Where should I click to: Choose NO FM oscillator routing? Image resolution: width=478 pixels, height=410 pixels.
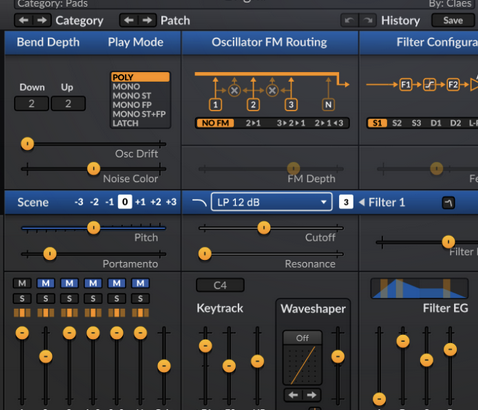[215, 123]
